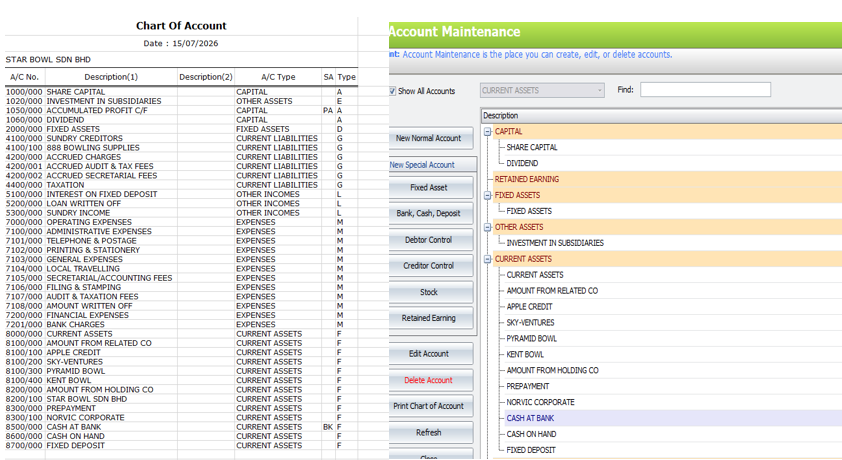Collapse the CAPITAL tree group
The width and height of the screenshot is (842, 460).
click(x=488, y=132)
